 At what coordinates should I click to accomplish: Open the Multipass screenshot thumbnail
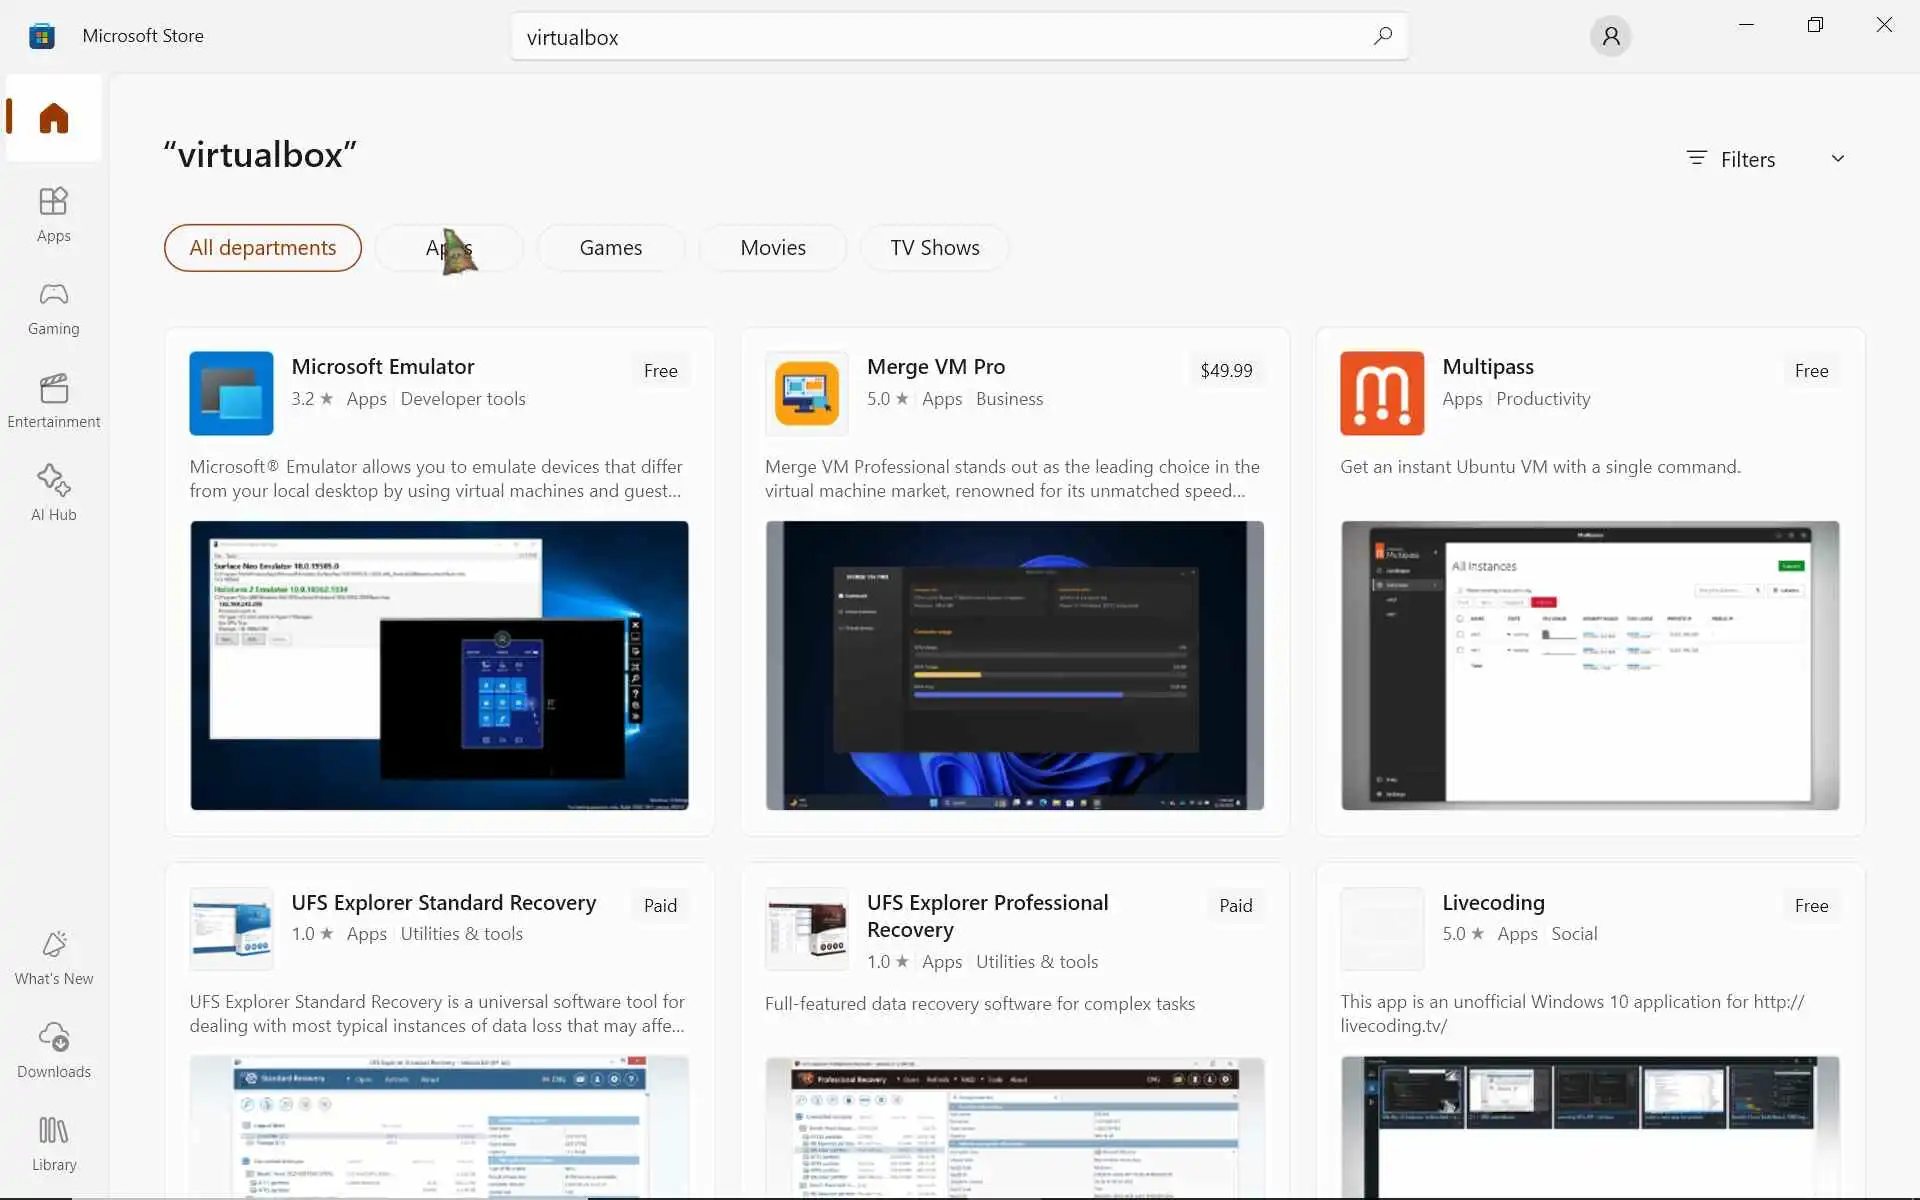(1589, 665)
